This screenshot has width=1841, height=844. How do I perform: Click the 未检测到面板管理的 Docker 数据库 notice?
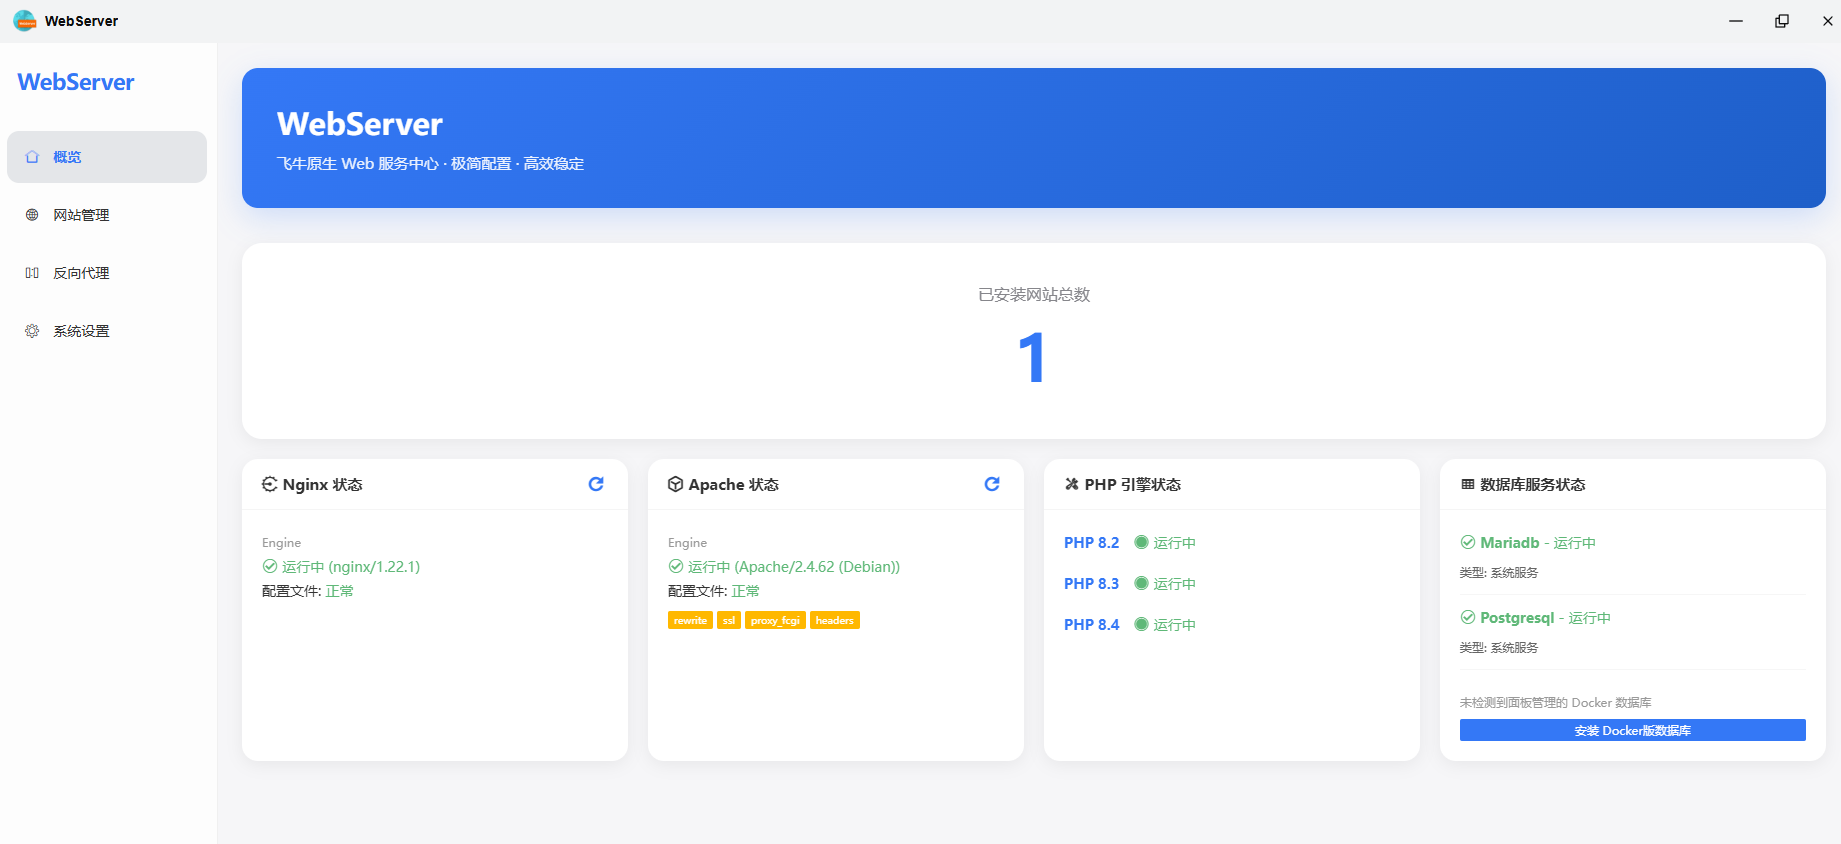[1556, 702]
